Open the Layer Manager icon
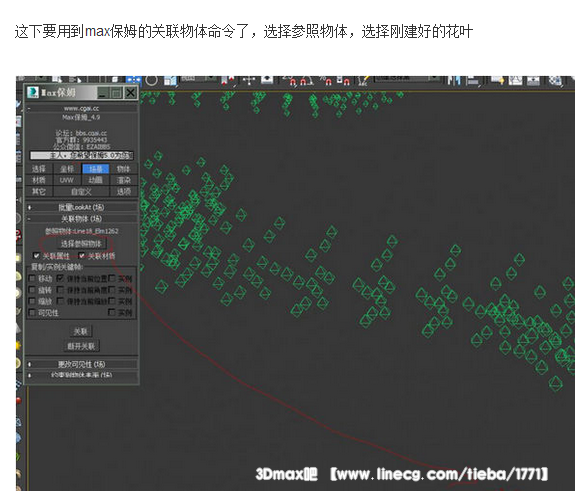The width and height of the screenshot is (577, 491). [x=498, y=81]
